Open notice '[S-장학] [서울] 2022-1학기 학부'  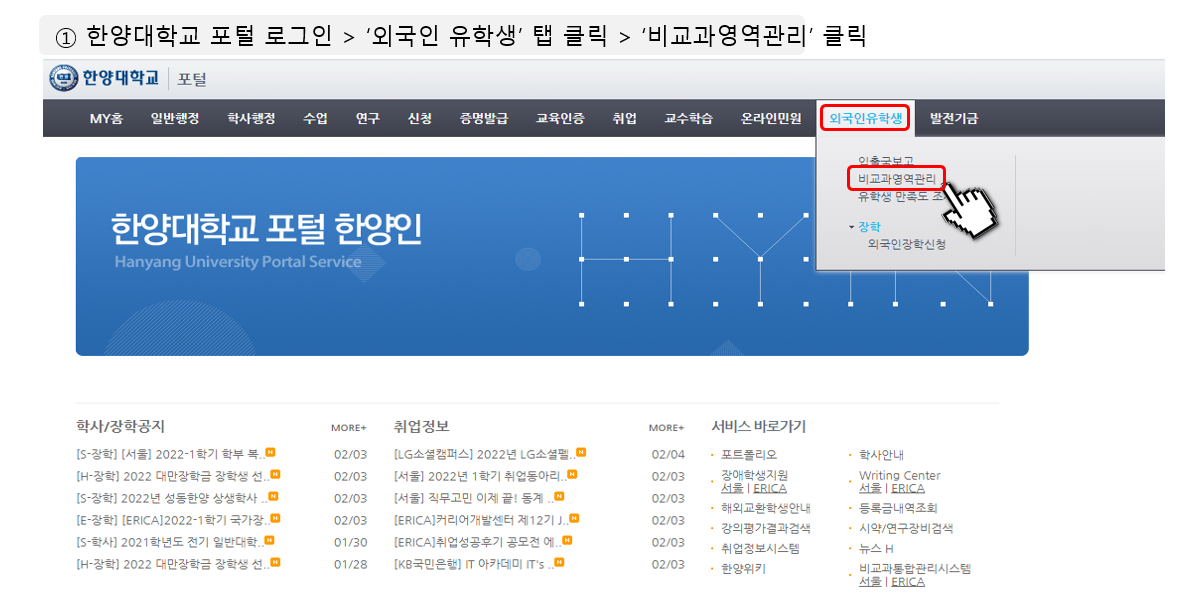[x=168, y=455]
